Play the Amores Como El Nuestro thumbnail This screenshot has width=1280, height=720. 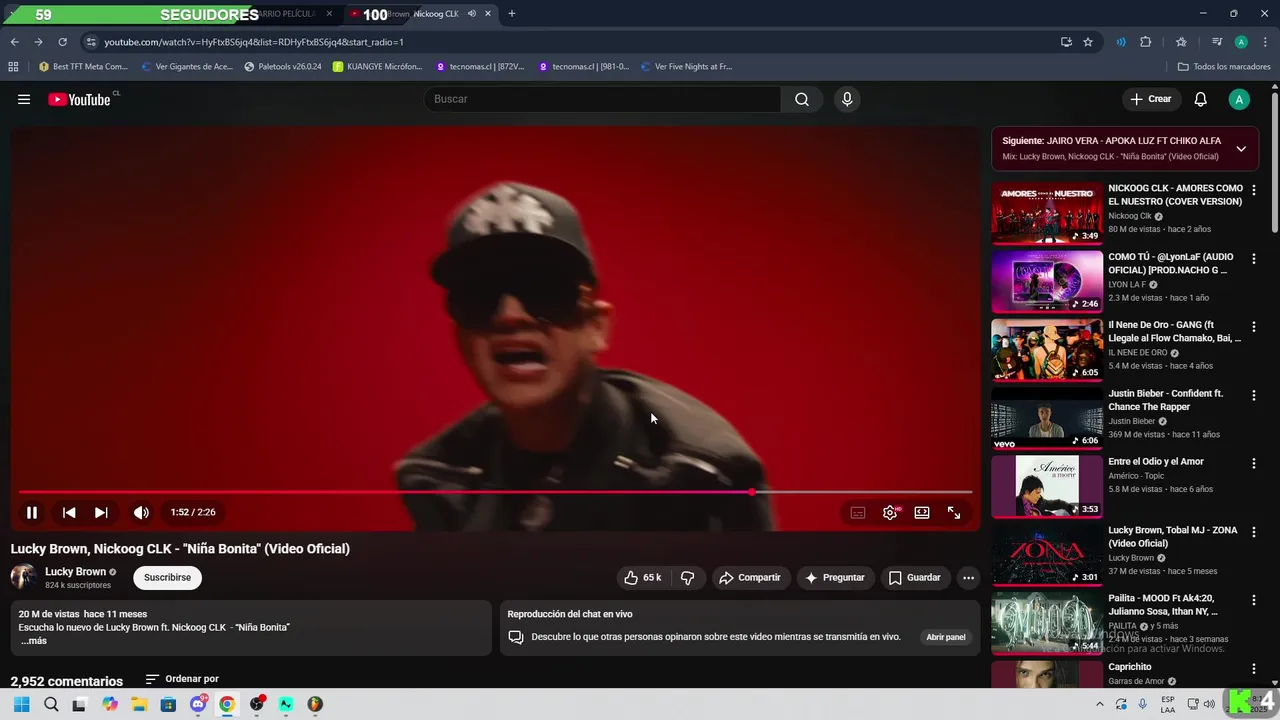[x=1047, y=213]
